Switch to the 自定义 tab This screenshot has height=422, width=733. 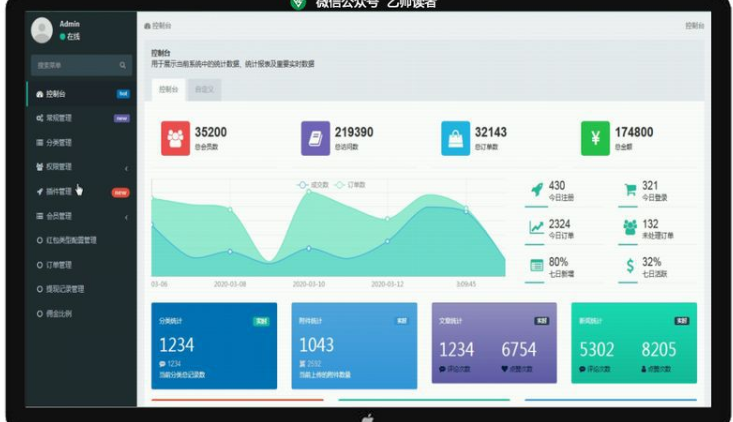pyautogui.click(x=204, y=90)
